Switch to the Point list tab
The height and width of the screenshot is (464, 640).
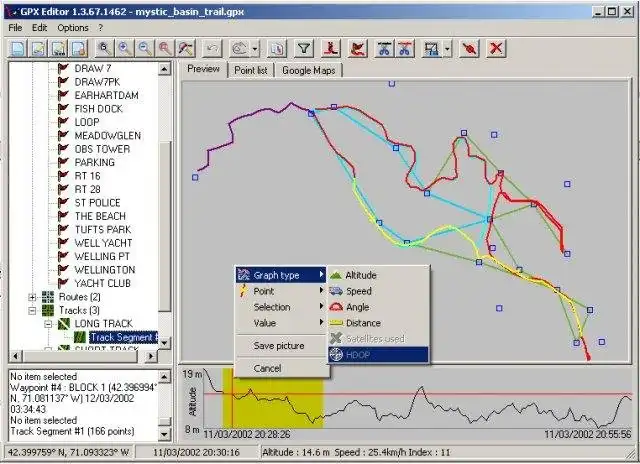pos(251,71)
